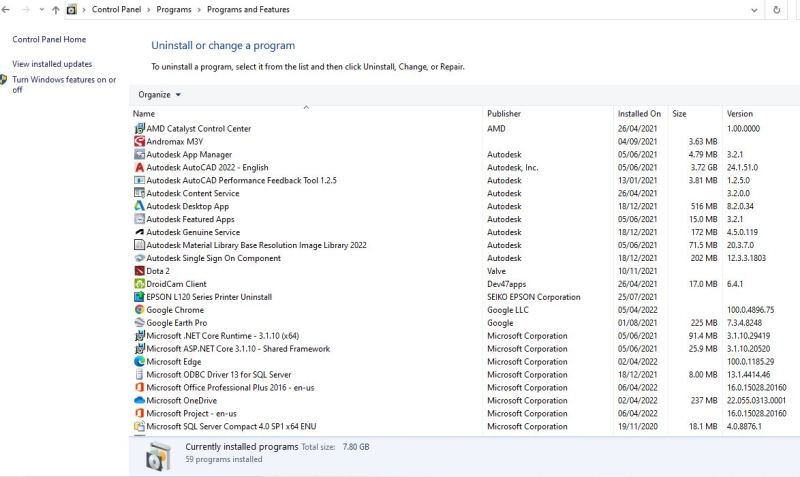This screenshot has height=477, width=800.
Task: Click the shield icon beside Turn Windows features
Action: (x=3, y=80)
